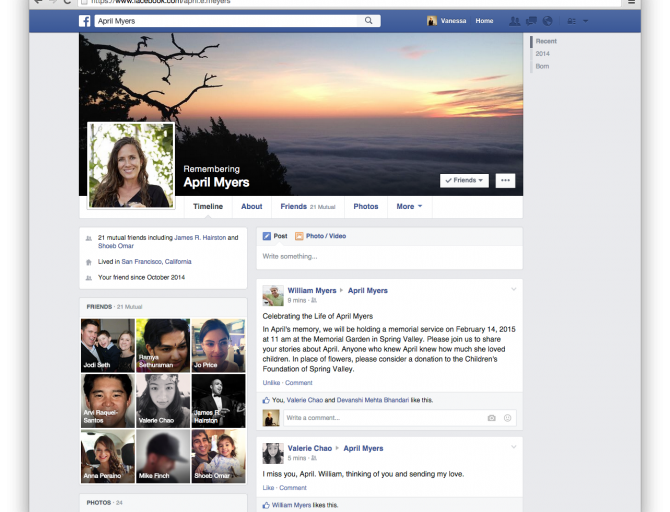
Task: Switch to the Photos tab
Action: [366, 207]
